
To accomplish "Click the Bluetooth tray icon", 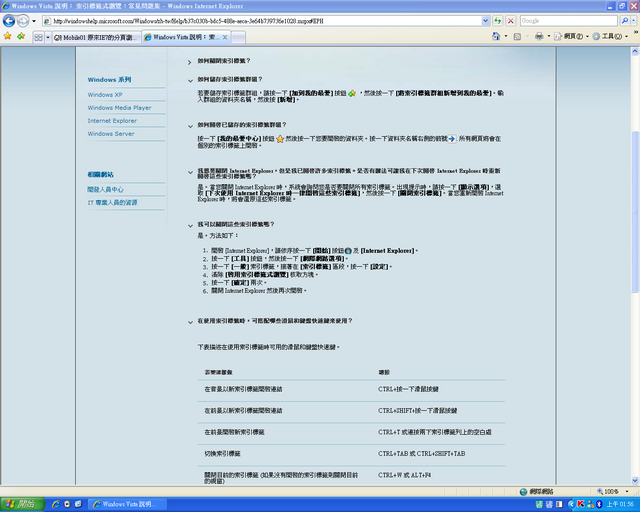I will pyautogui.click(x=599, y=505).
